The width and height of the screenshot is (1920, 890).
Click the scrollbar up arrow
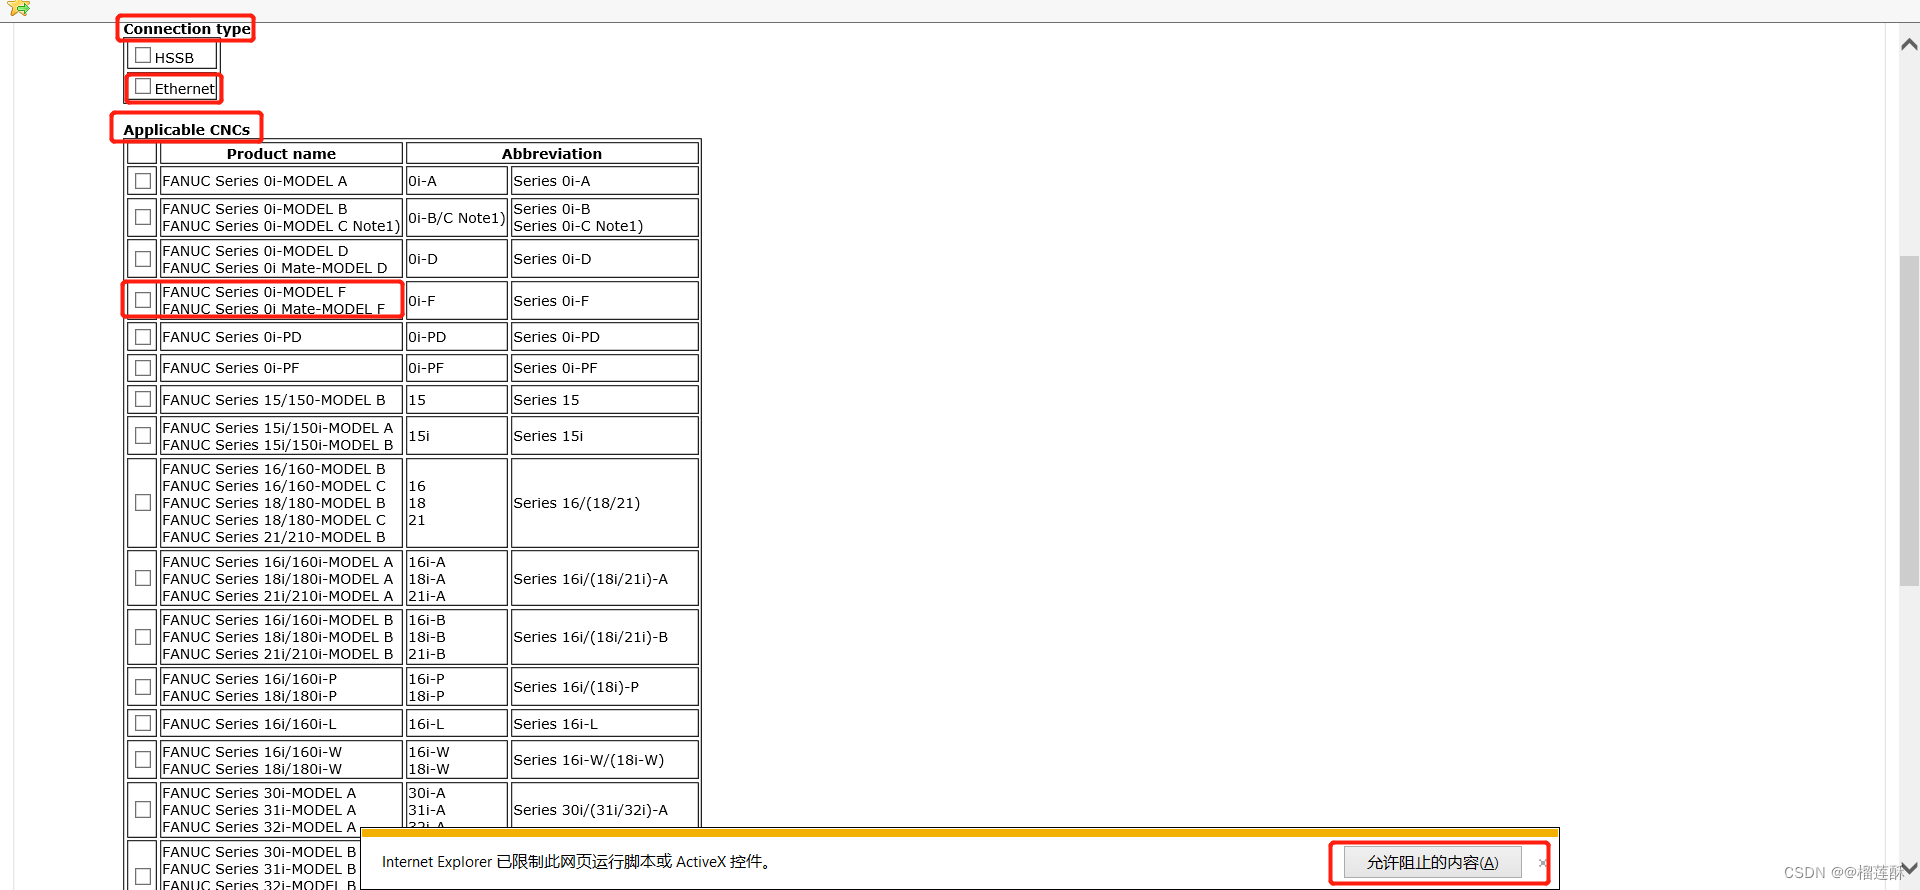(x=1909, y=44)
